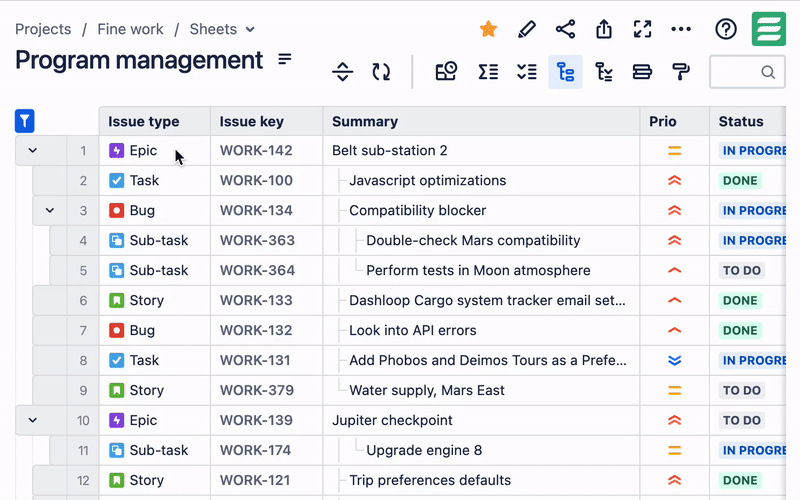800x500 pixels.
Task: Open issue key WORK-142
Action: click(256, 151)
